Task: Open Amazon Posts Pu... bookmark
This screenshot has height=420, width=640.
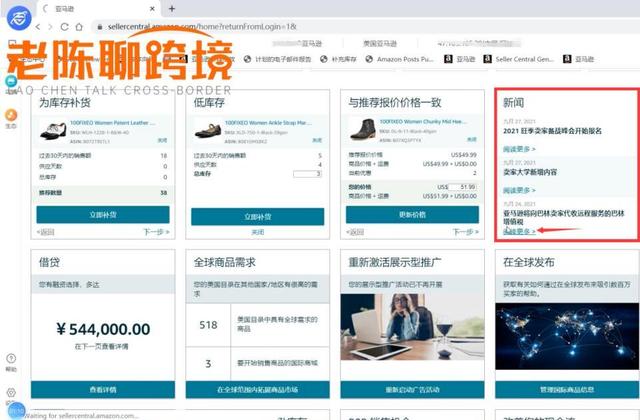Action: tap(399, 59)
